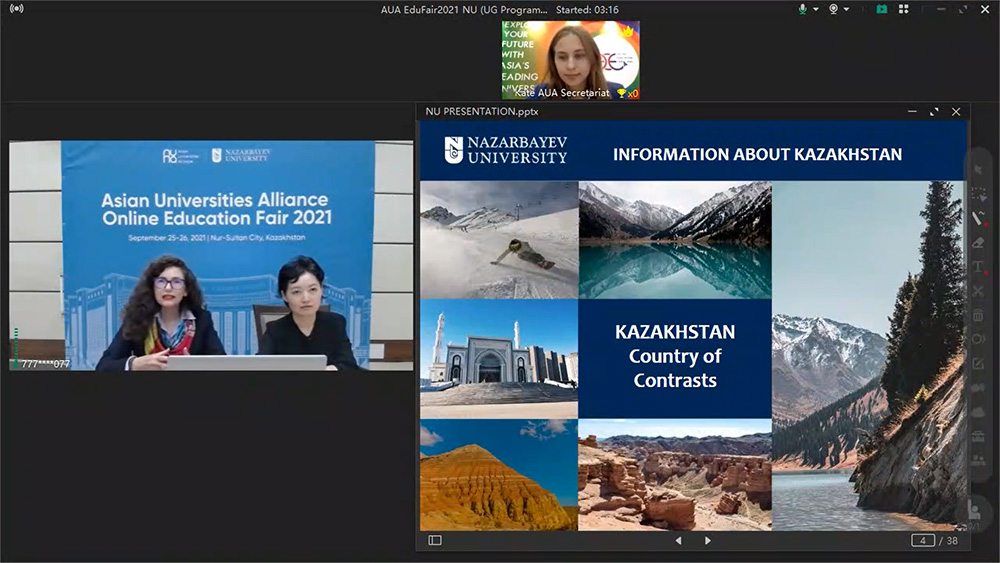1000x563 pixels.
Task: Select the text annotation tool
Action: [978, 267]
